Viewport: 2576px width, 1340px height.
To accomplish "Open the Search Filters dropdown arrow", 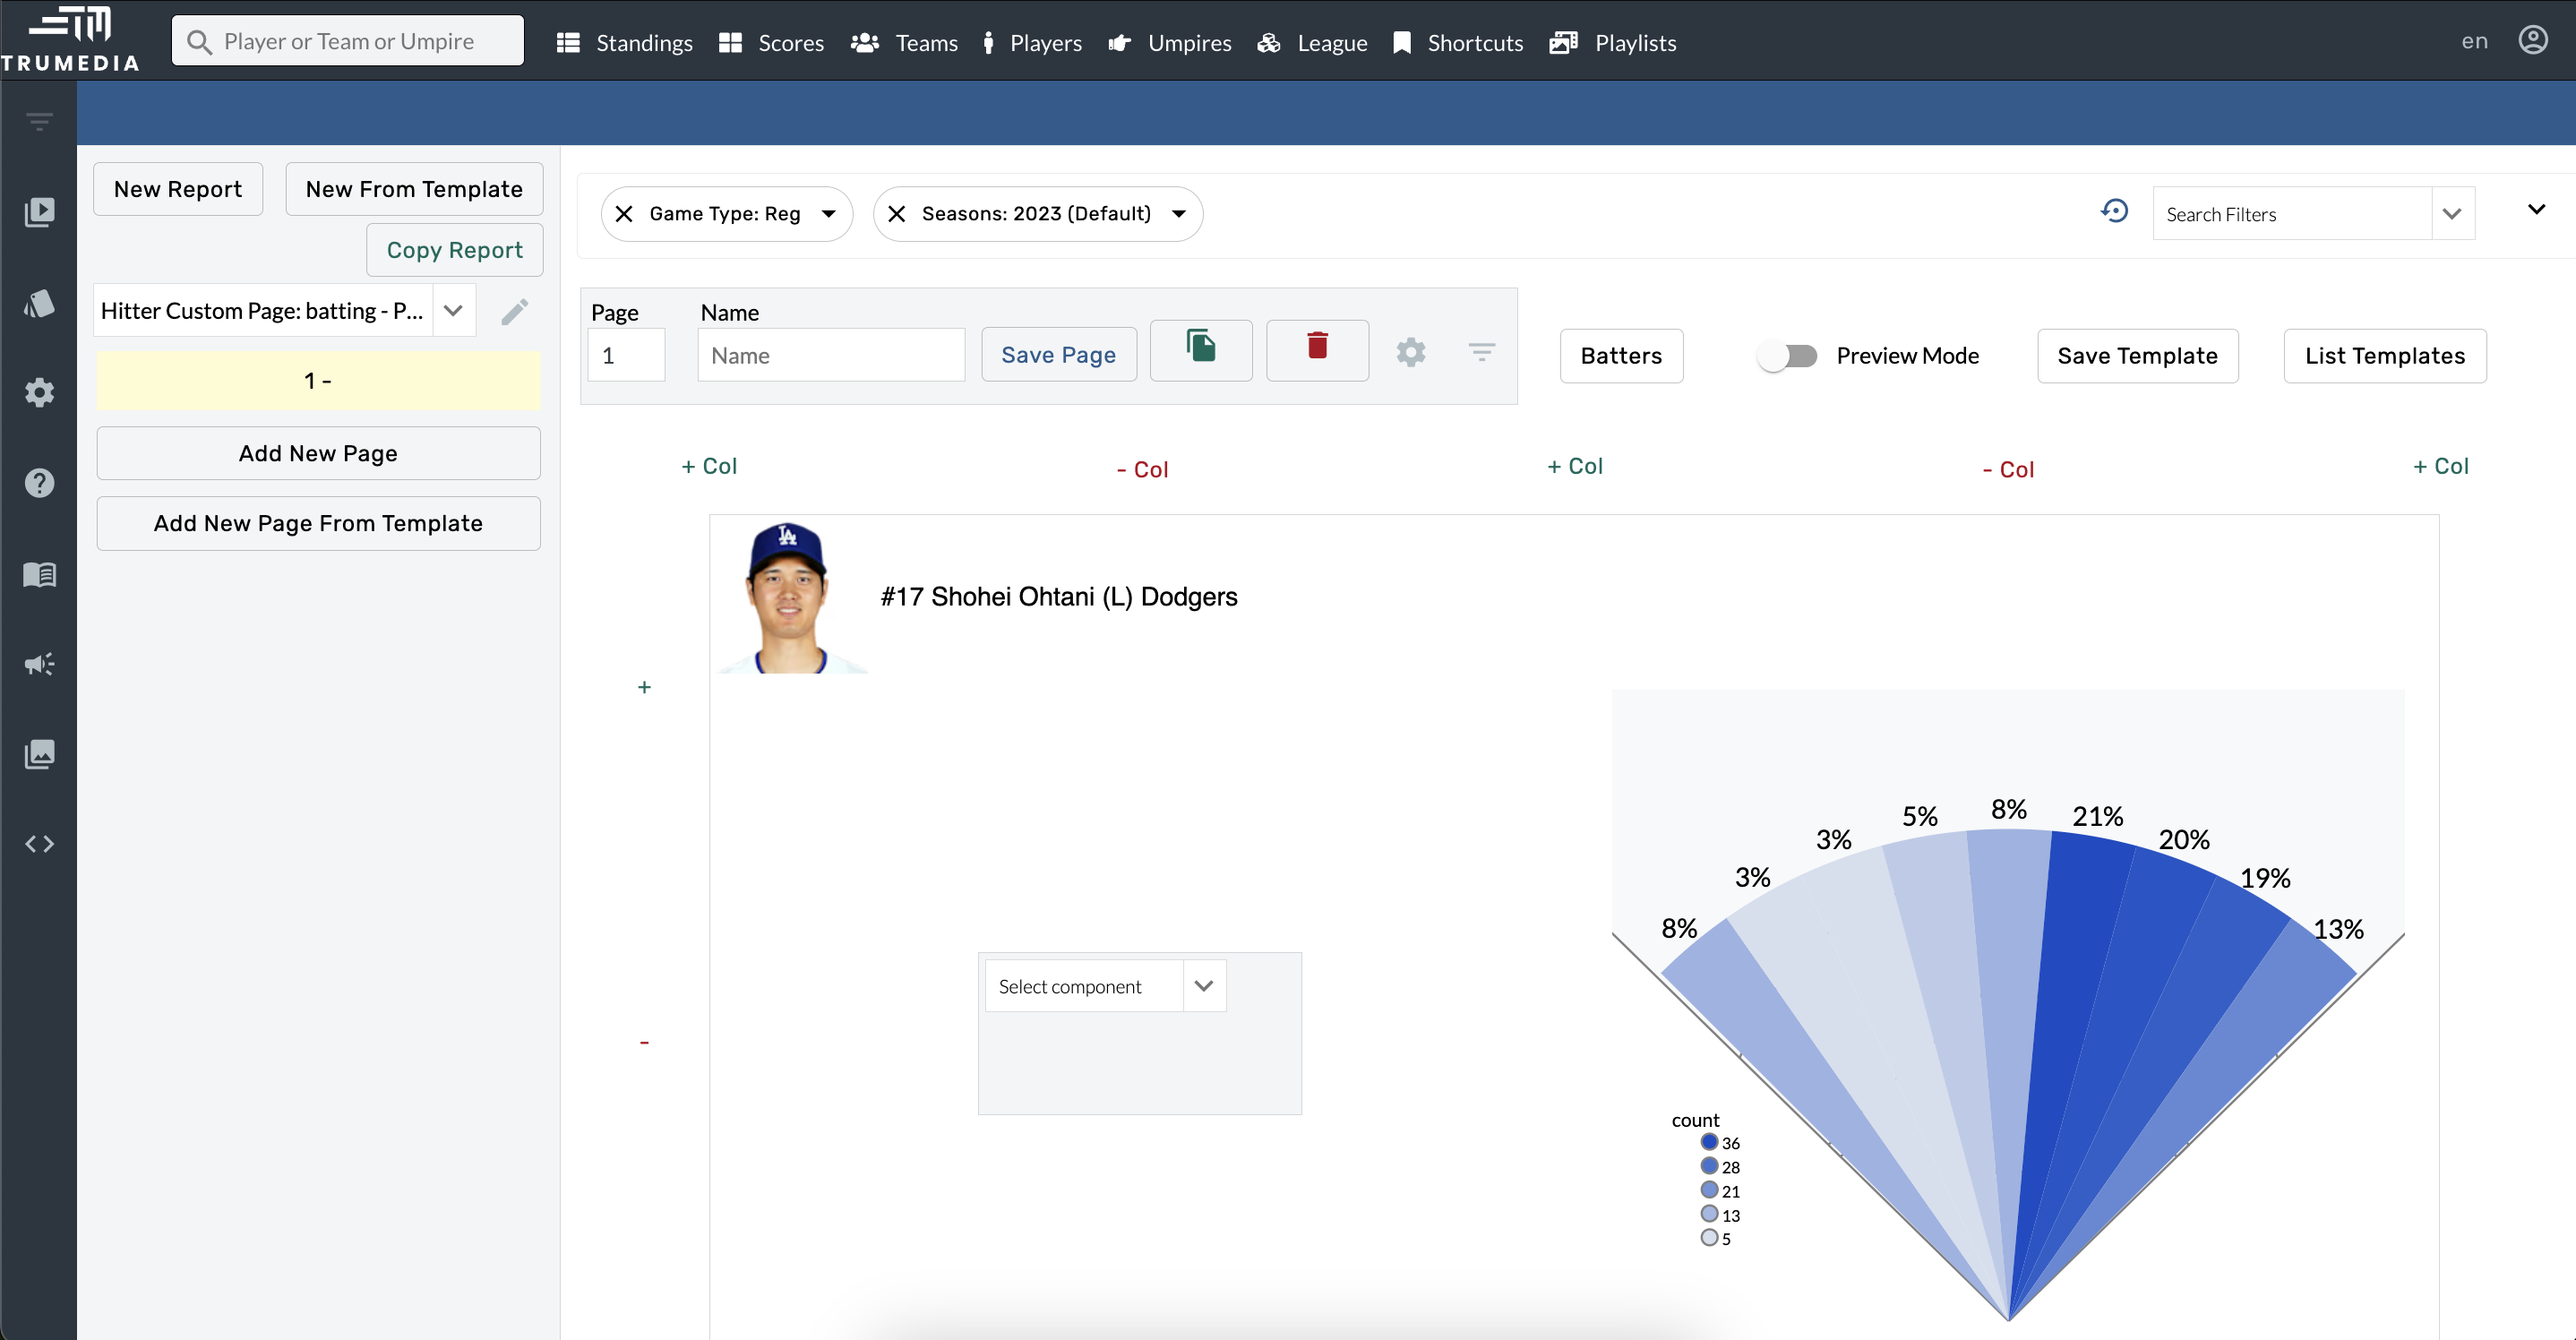I will tap(2451, 214).
